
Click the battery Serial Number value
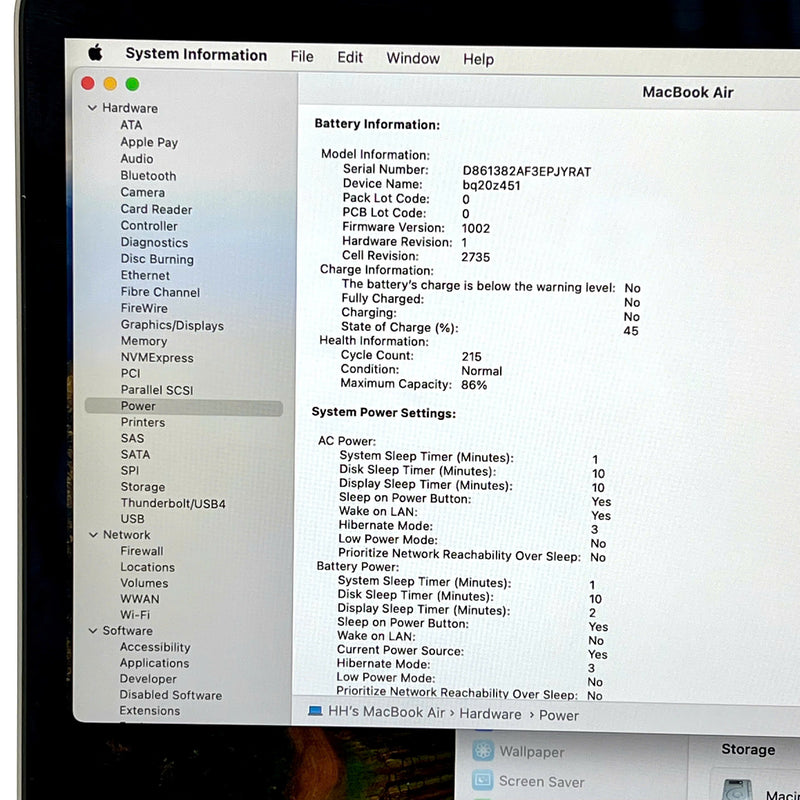(526, 171)
